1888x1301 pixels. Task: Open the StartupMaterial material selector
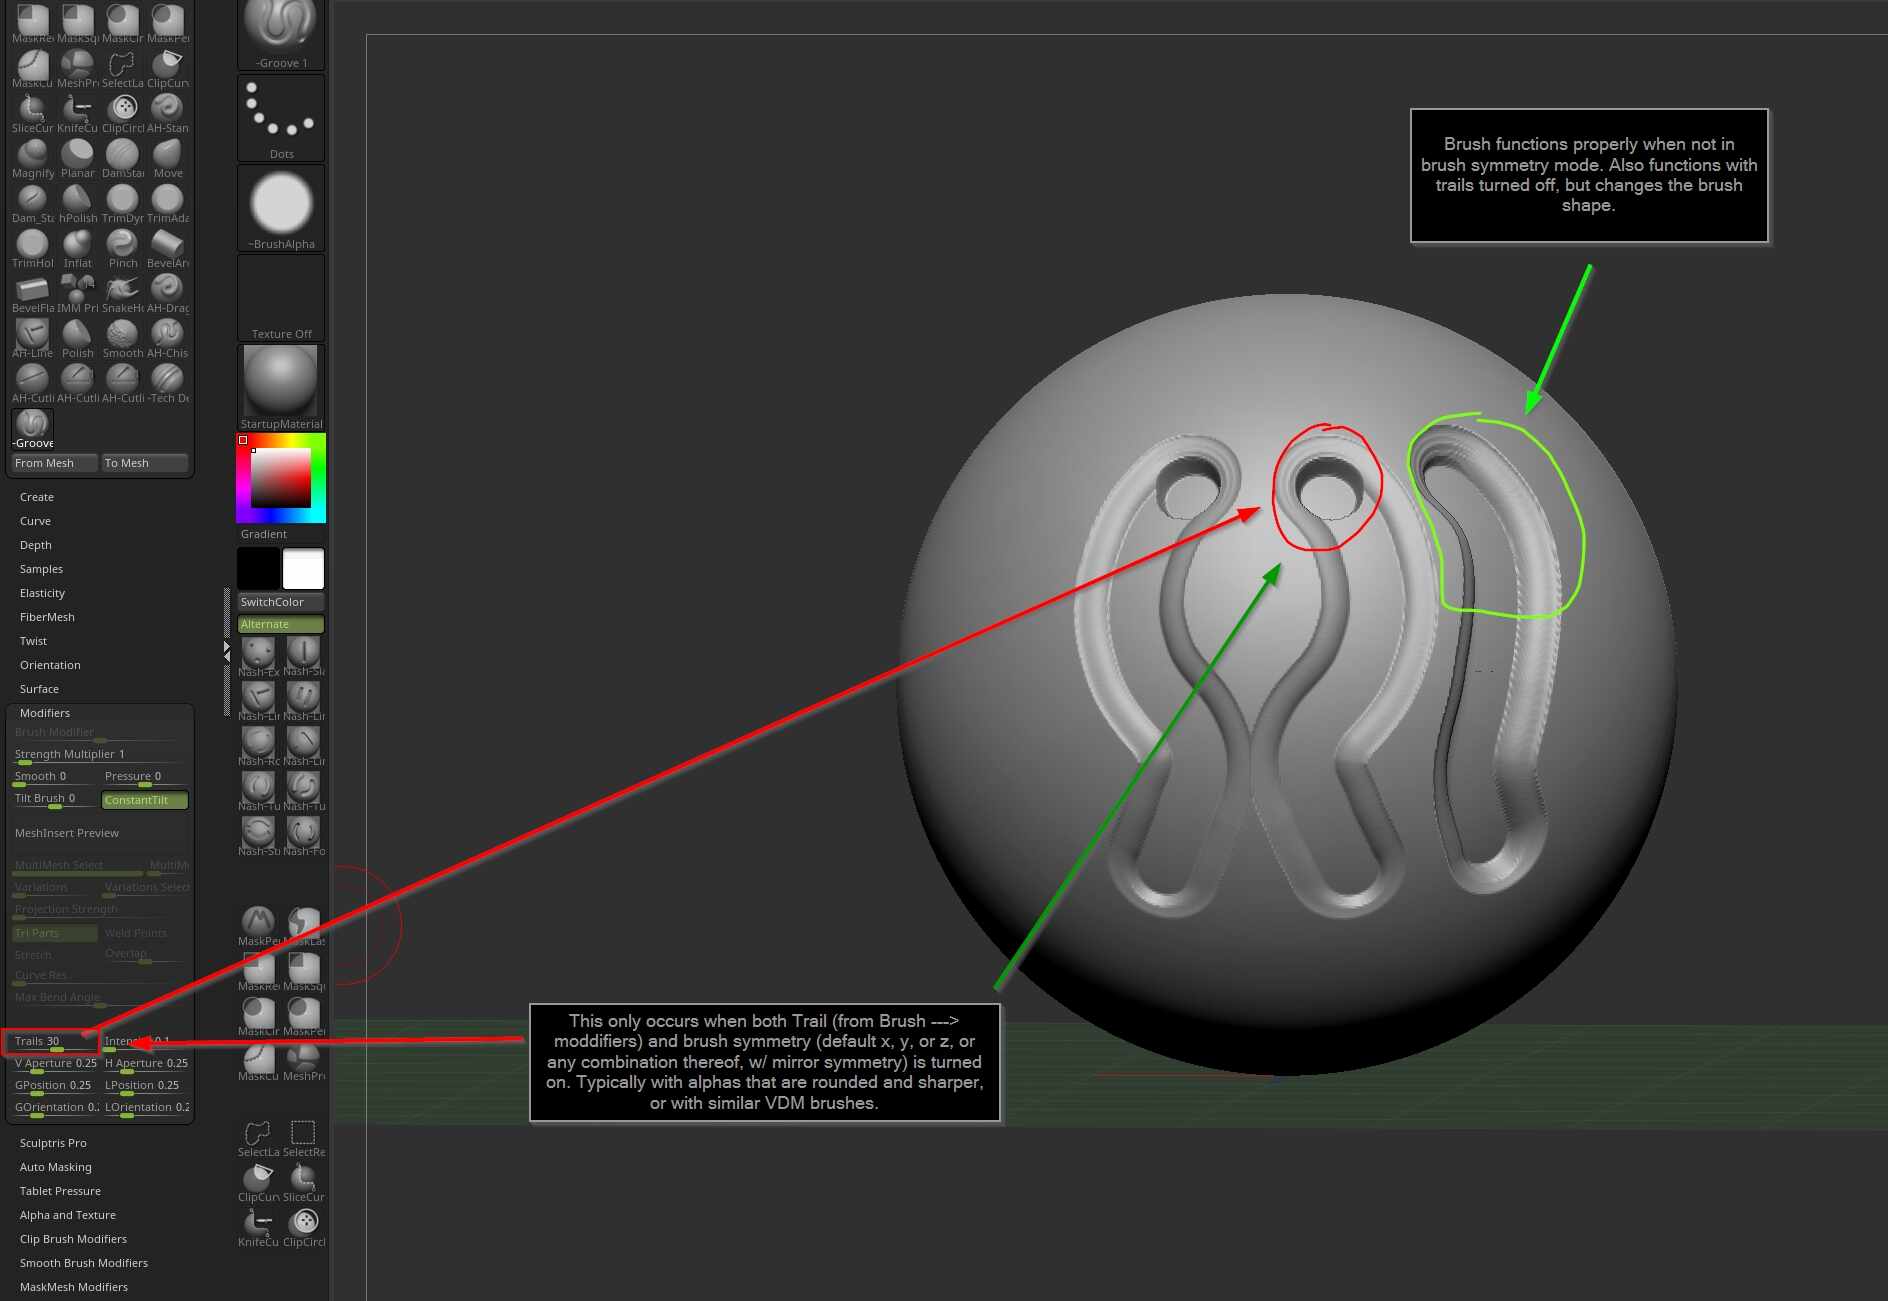[x=281, y=388]
